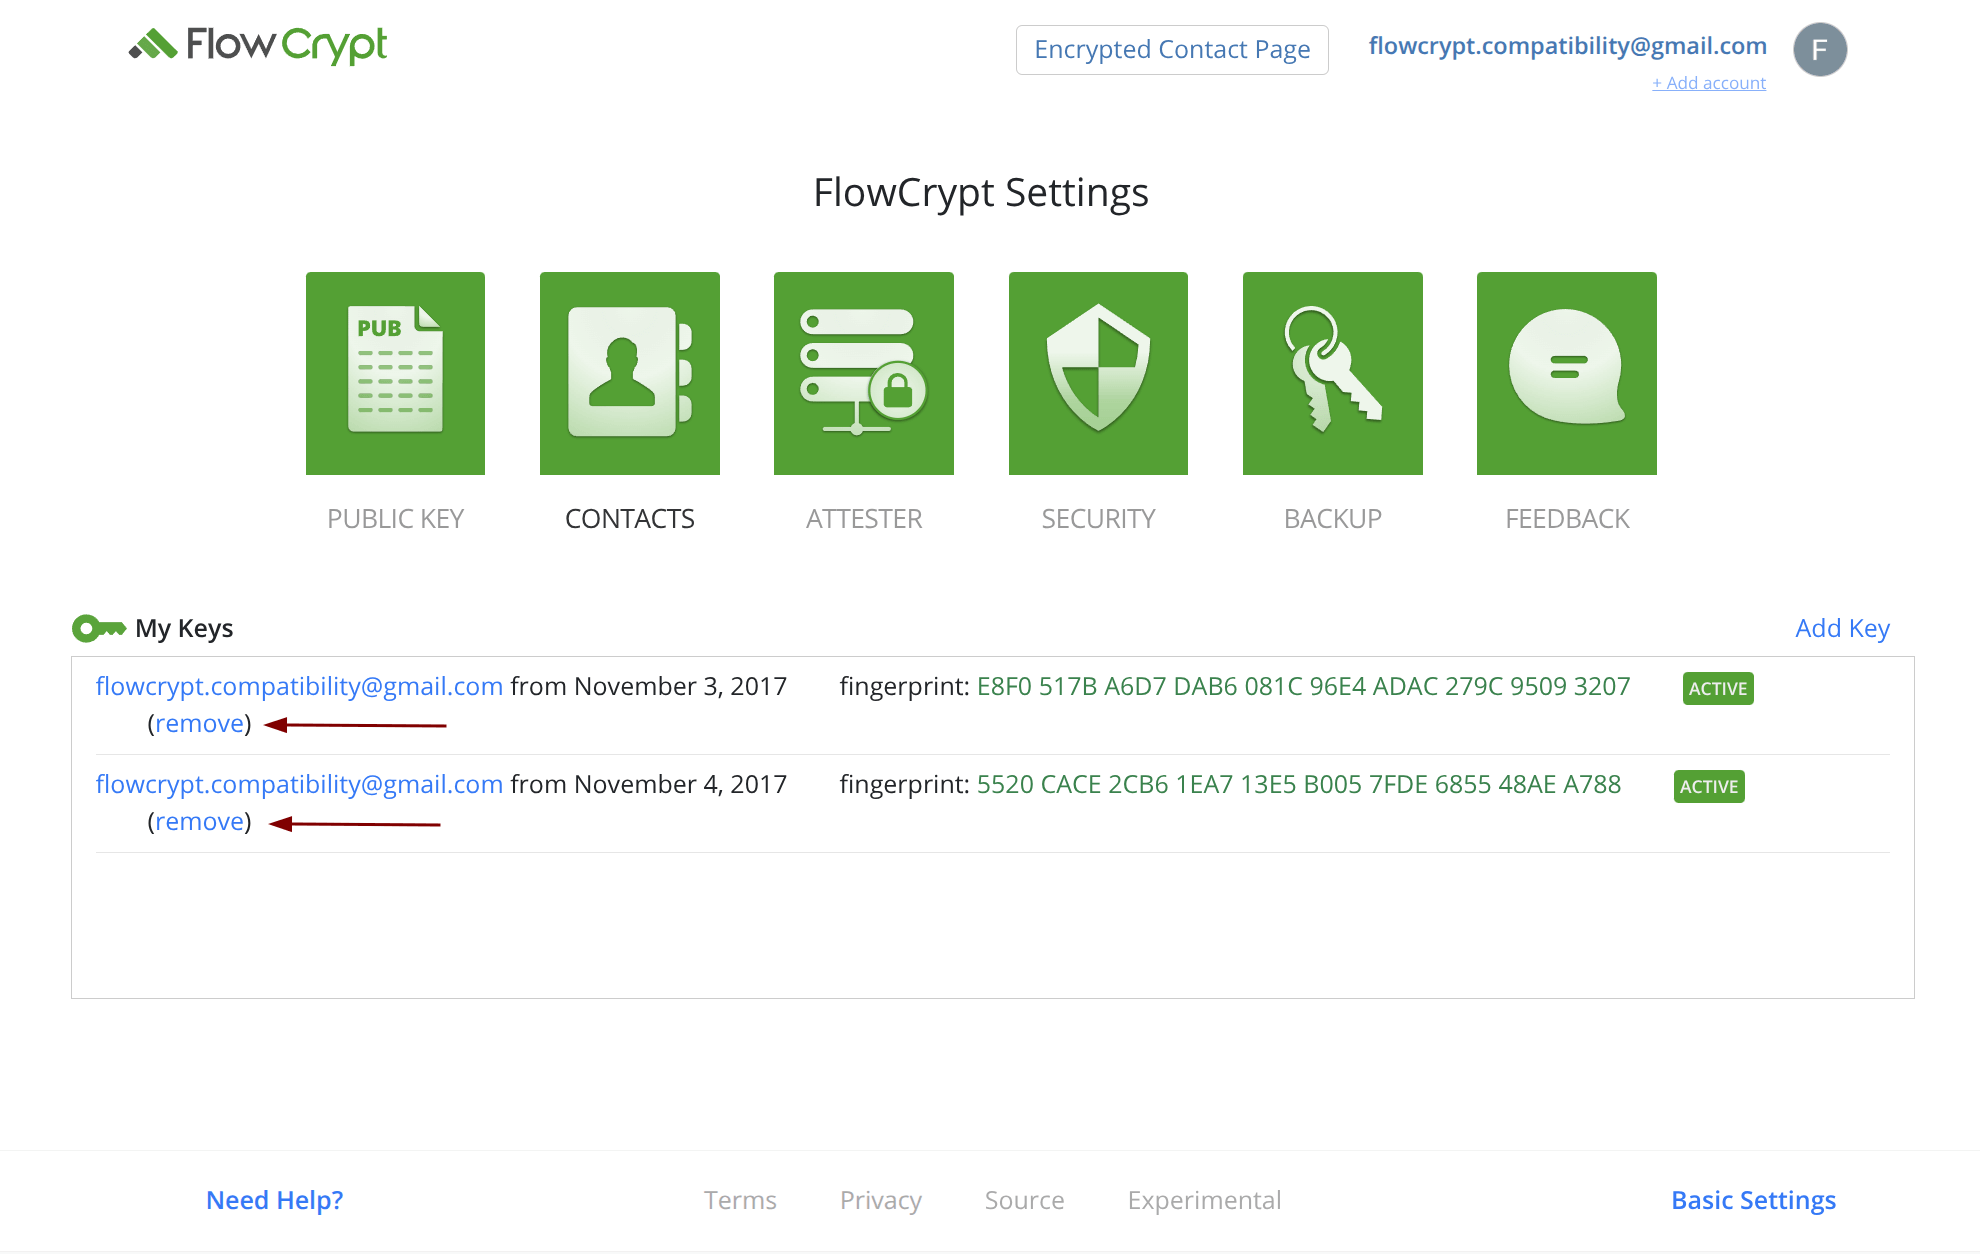Select the BACKUP label

(x=1333, y=519)
